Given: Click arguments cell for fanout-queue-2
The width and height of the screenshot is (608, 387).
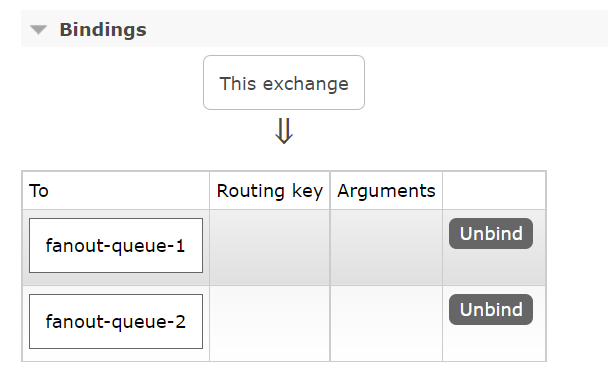Looking at the screenshot, I should (386, 324).
